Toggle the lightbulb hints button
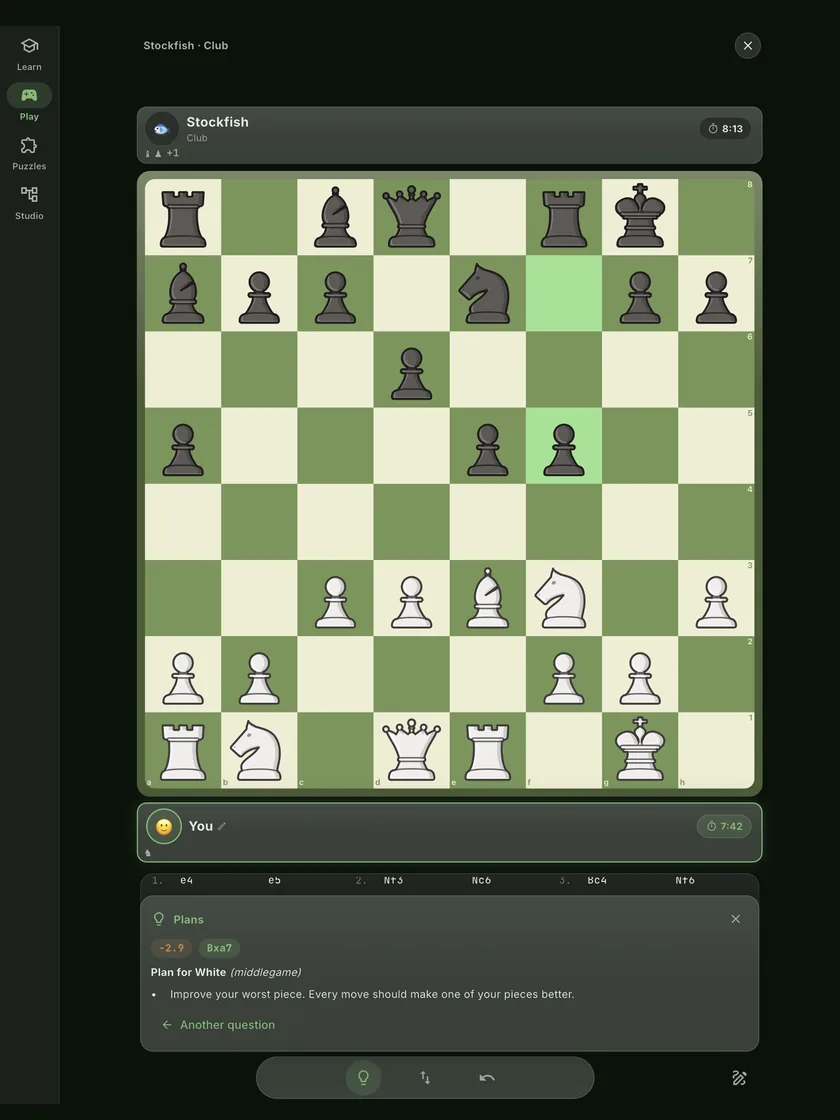Screen dimensions: 840x1120 [363, 1077]
